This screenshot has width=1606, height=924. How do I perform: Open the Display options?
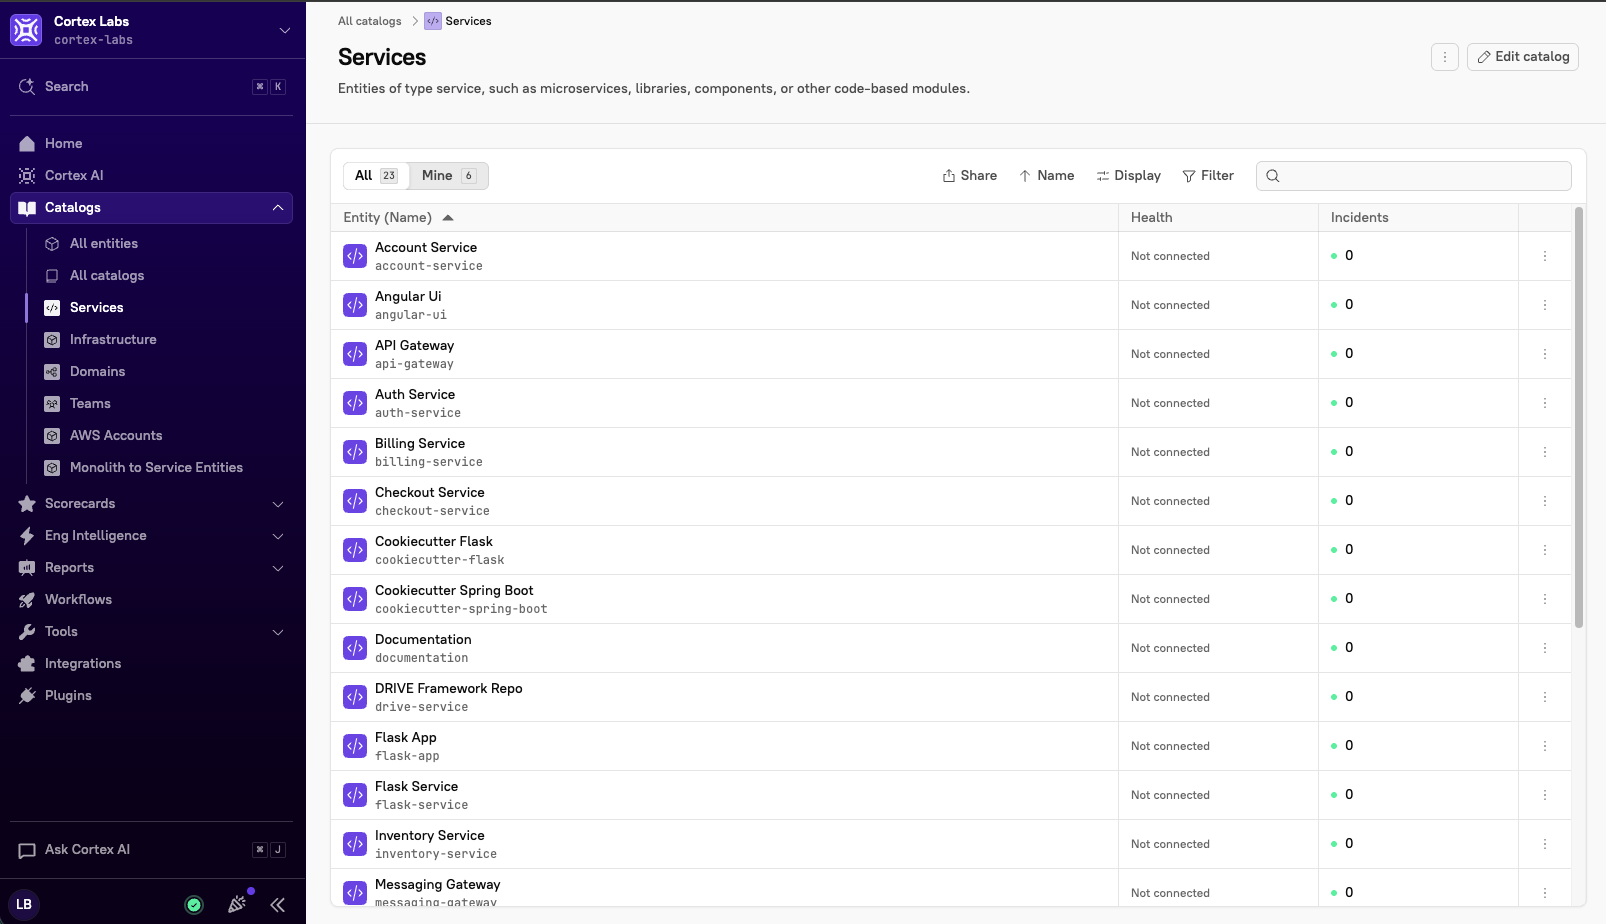point(1129,175)
